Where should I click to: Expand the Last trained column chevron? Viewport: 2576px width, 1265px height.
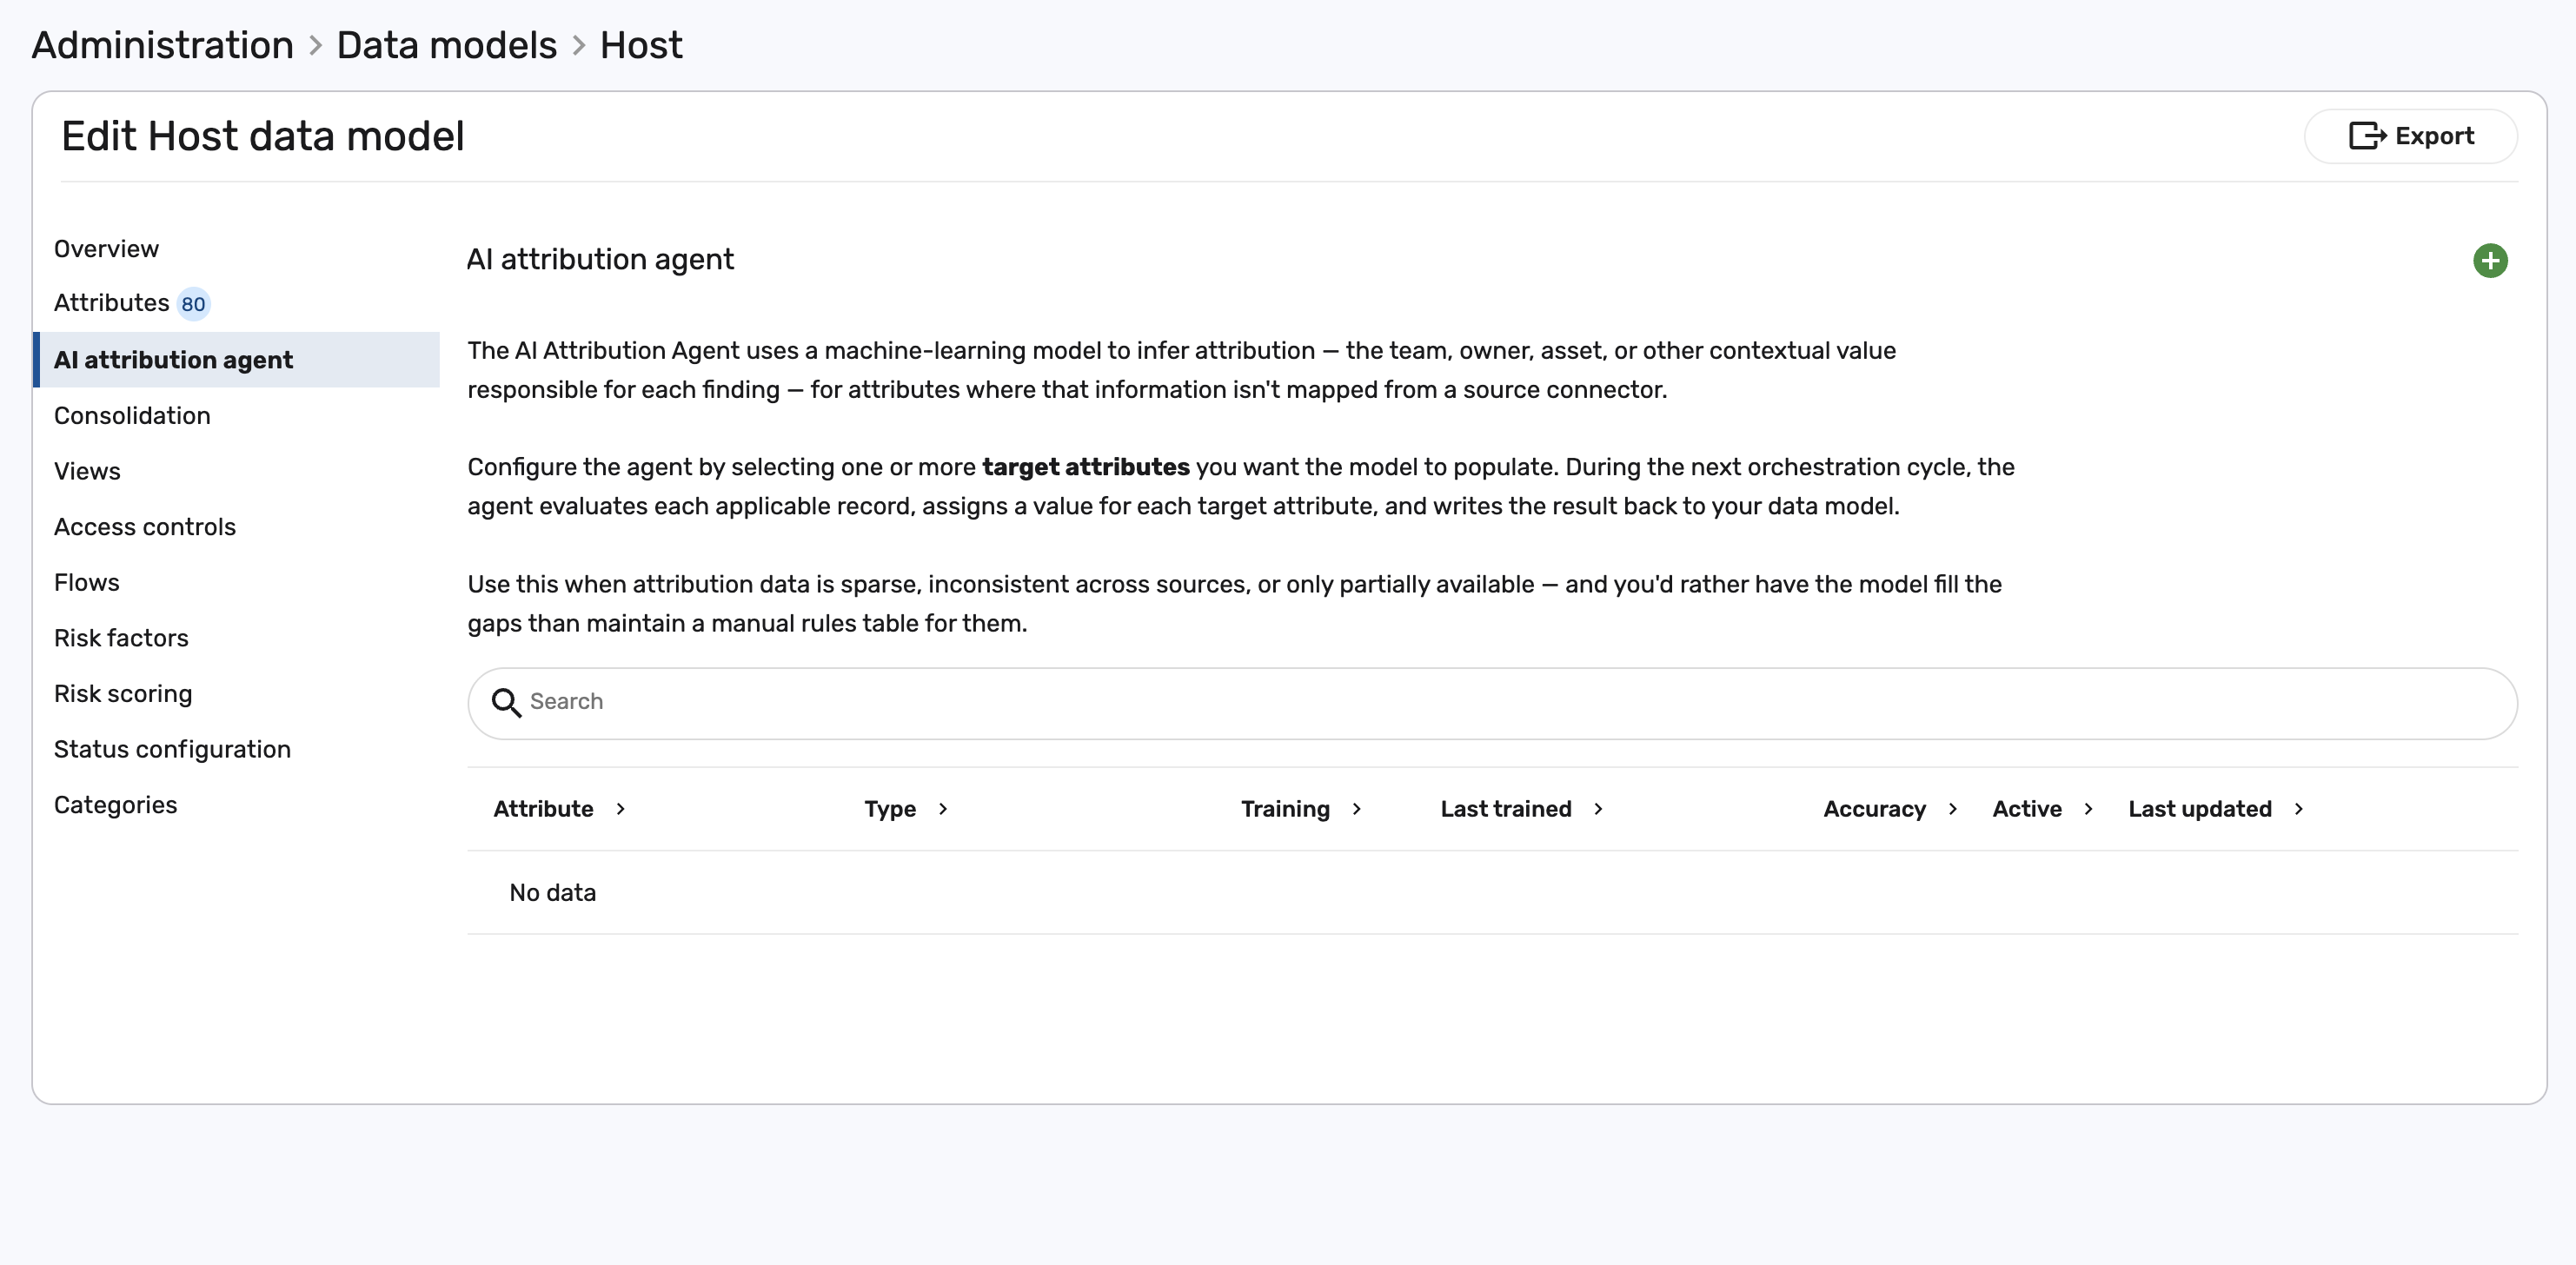point(1598,809)
